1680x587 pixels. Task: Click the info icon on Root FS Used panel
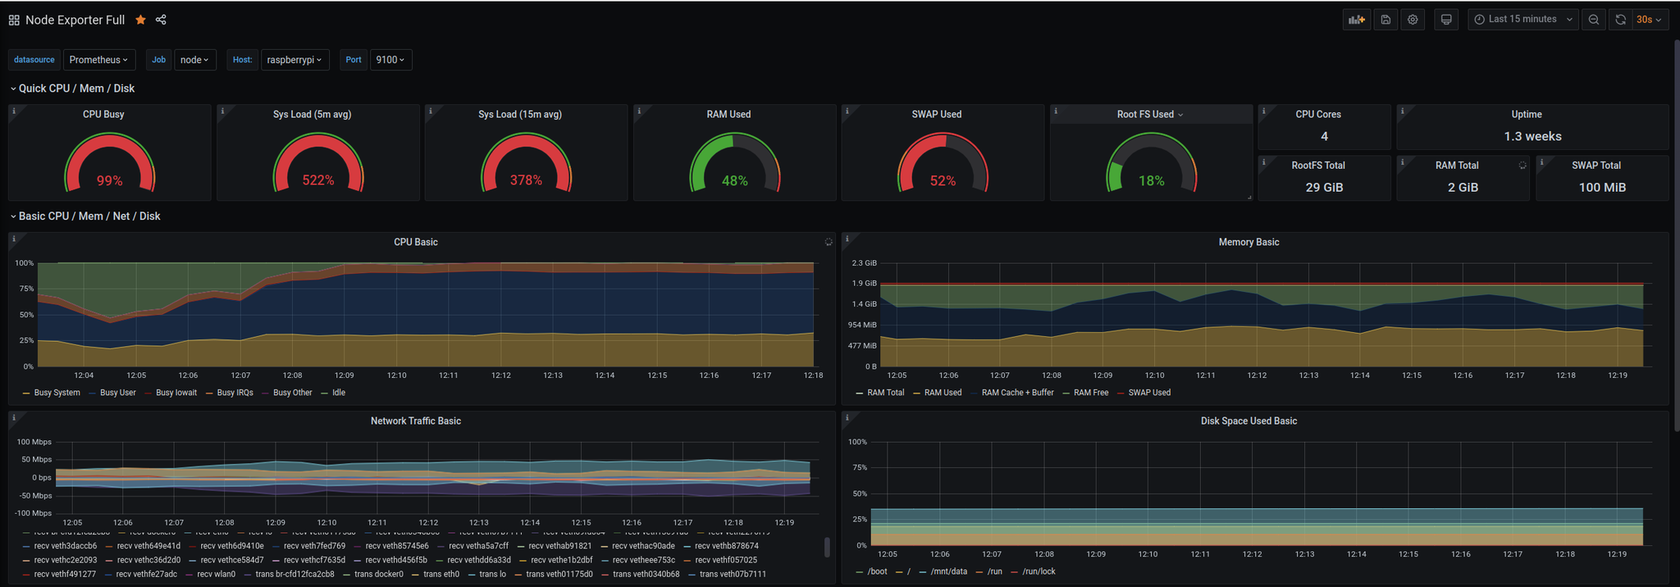pyautogui.click(x=1056, y=111)
